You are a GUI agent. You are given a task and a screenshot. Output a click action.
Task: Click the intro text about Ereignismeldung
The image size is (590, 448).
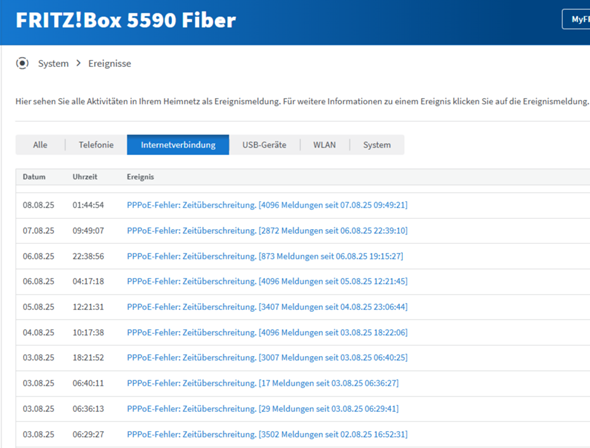[302, 102]
